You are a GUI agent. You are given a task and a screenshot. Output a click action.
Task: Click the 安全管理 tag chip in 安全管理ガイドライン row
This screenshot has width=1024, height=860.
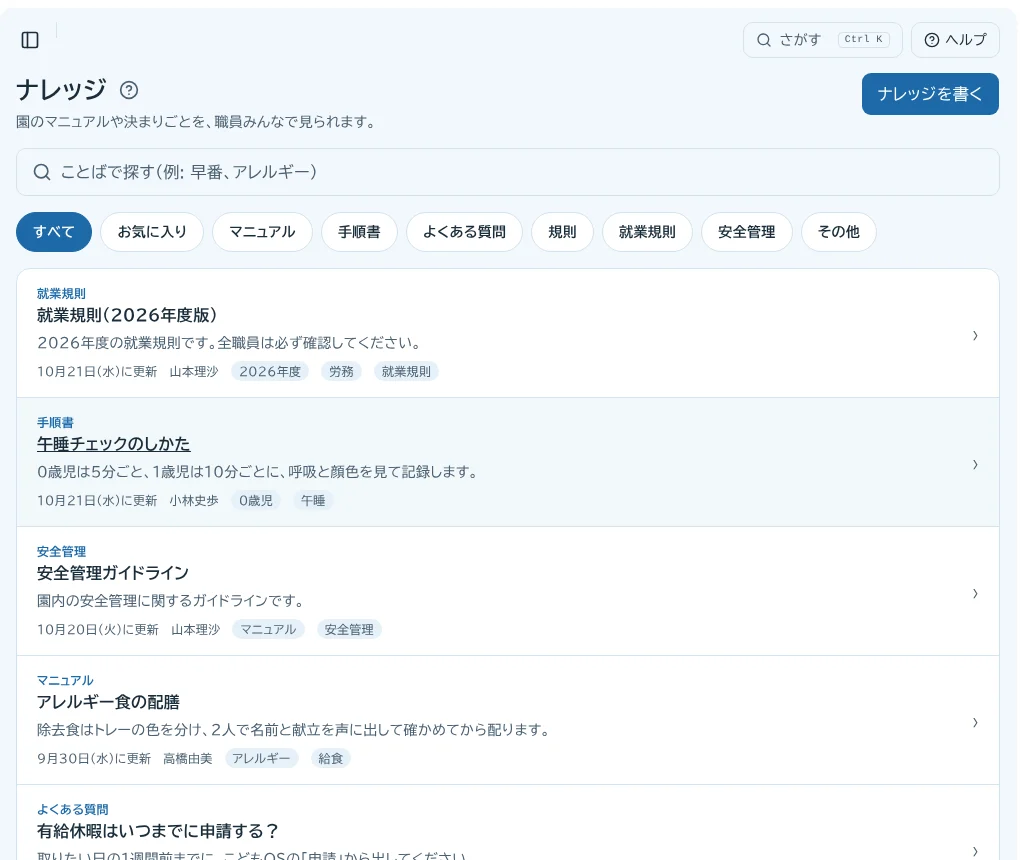tap(349, 629)
